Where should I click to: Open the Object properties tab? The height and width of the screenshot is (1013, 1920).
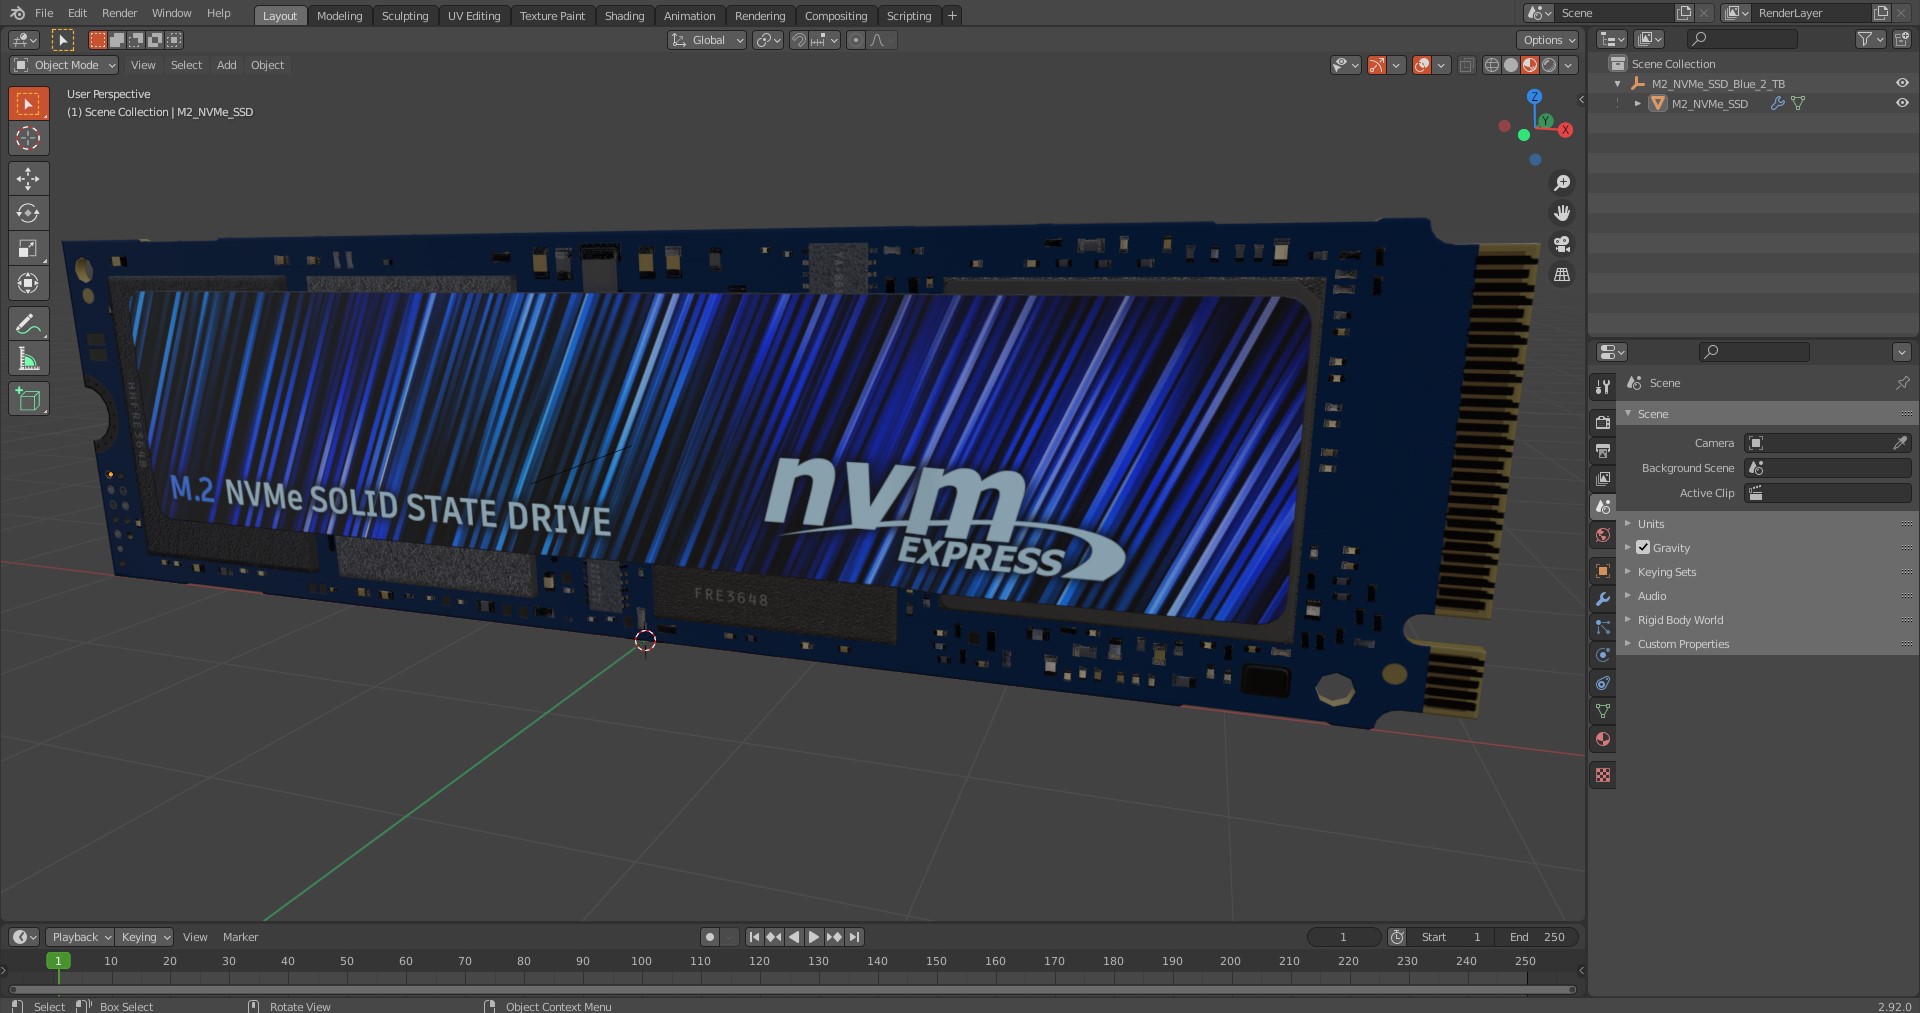pyautogui.click(x=1603, y=571)
